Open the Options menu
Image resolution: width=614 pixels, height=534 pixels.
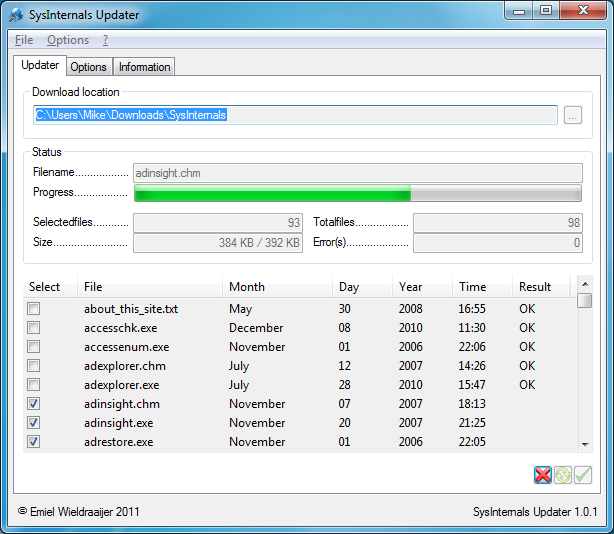(68, 40)
